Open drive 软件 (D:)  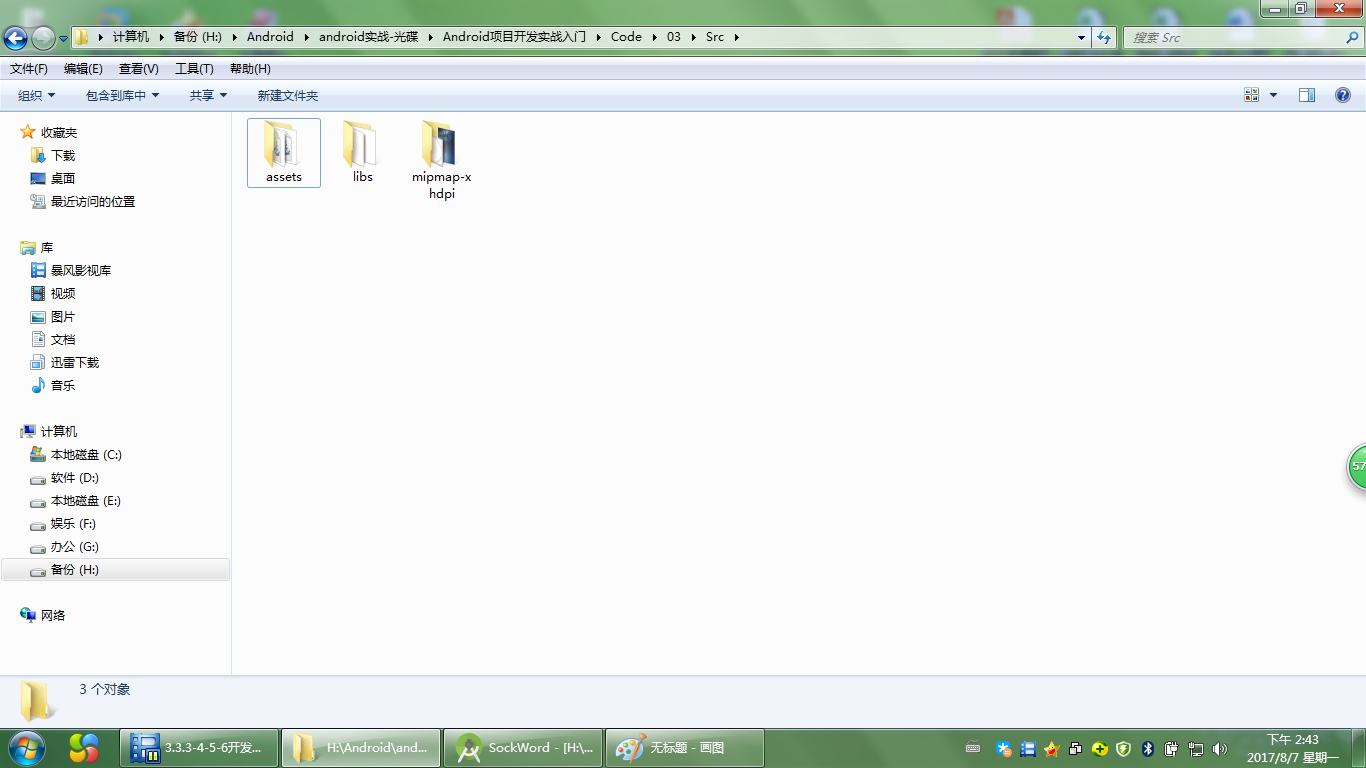(75, 478)
